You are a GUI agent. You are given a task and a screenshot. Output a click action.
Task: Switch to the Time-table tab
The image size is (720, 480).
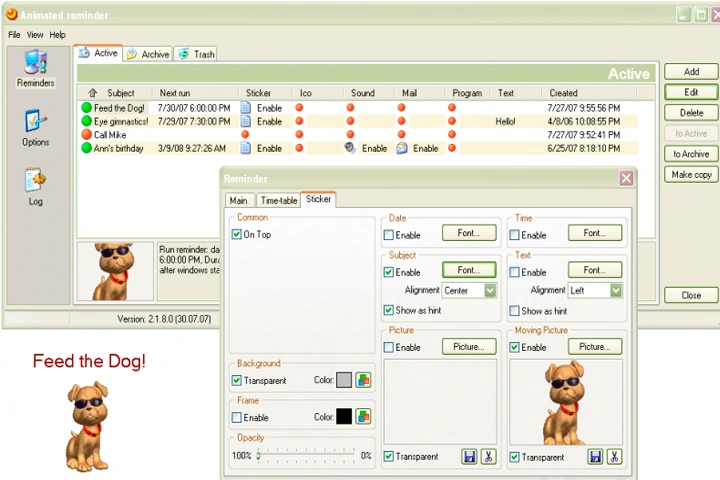[278, 200]
